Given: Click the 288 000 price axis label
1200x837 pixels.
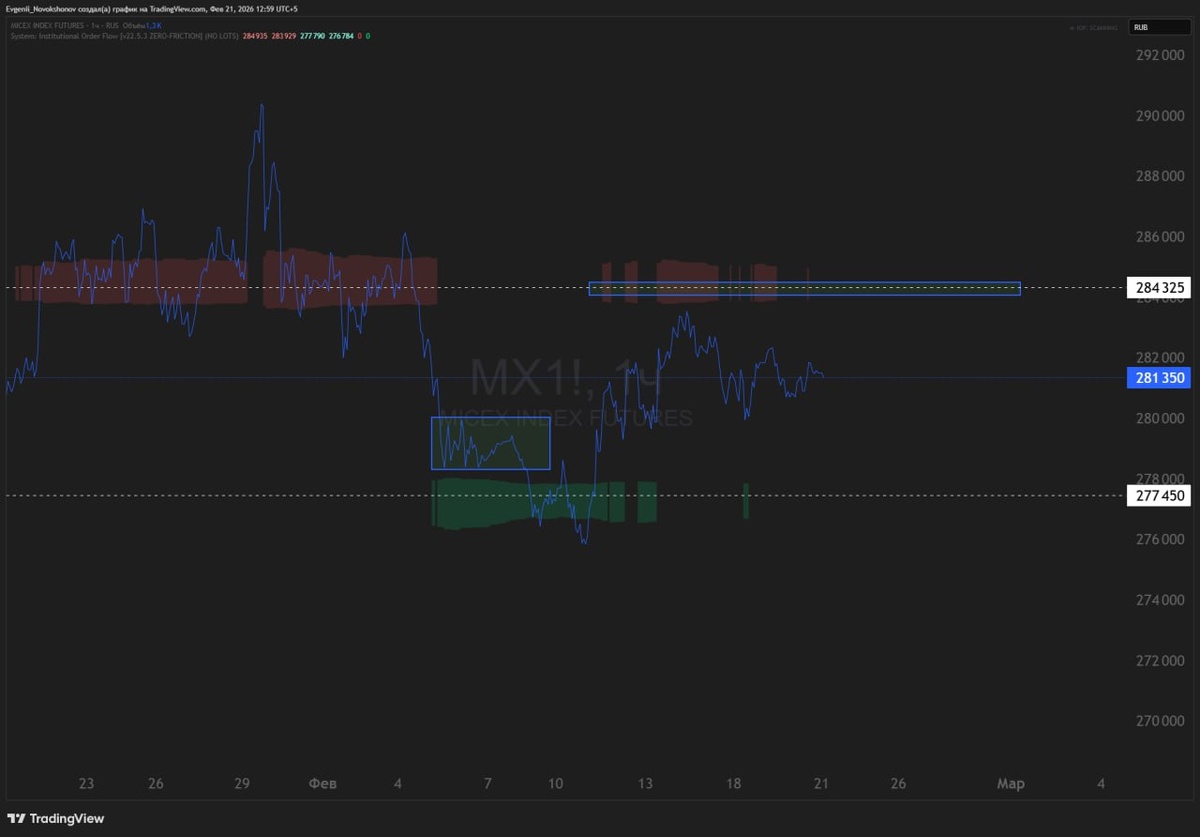Looking at the screenshot, I should click(x=1158, y=176).
